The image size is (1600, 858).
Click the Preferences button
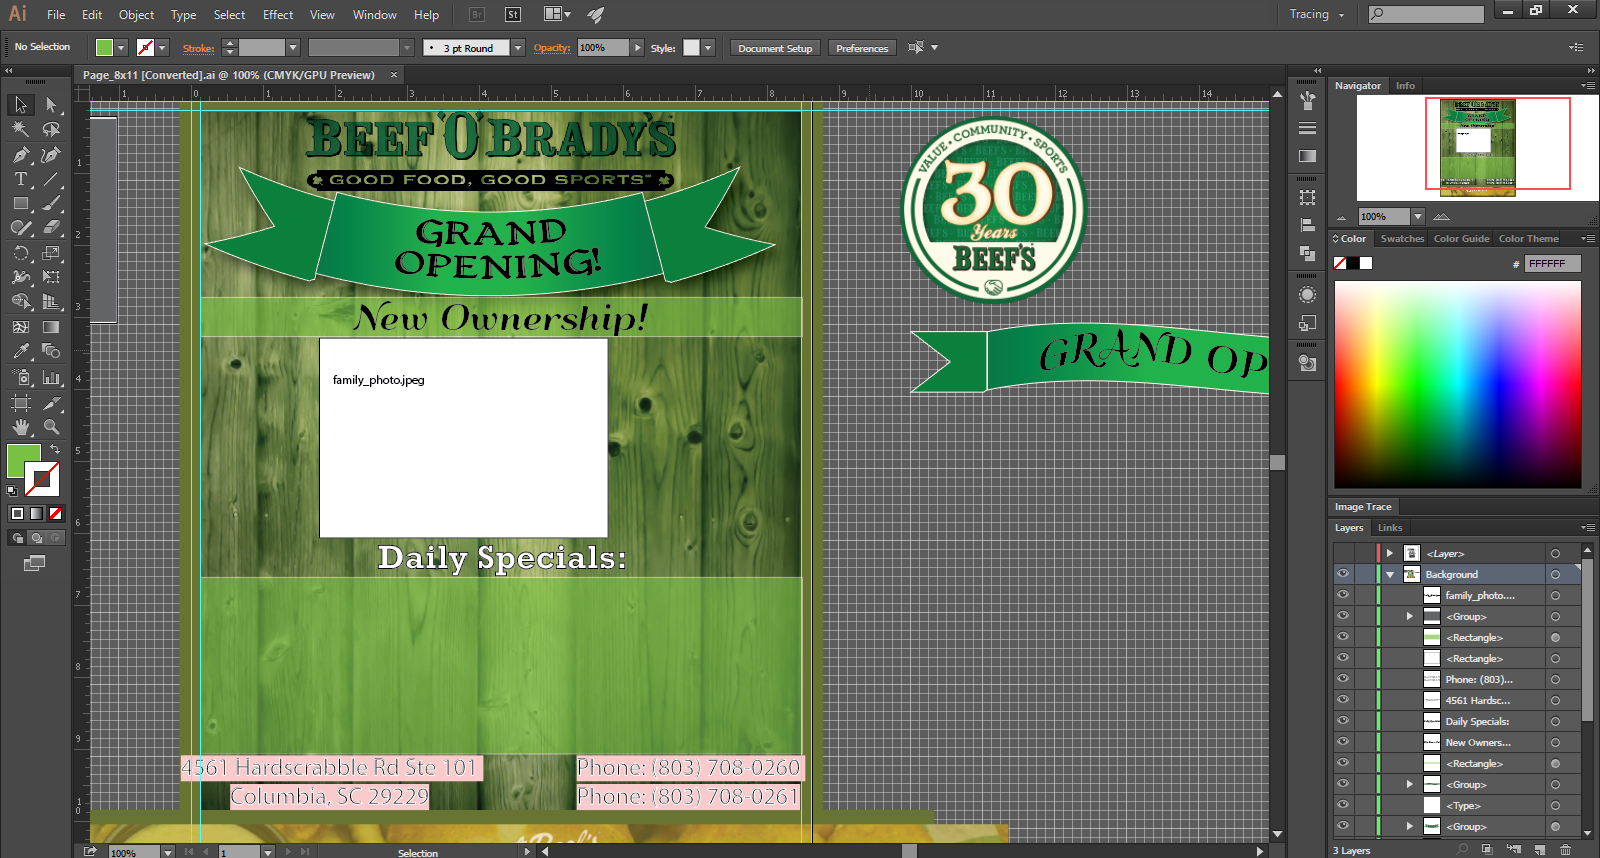click(x=862, y=48)
